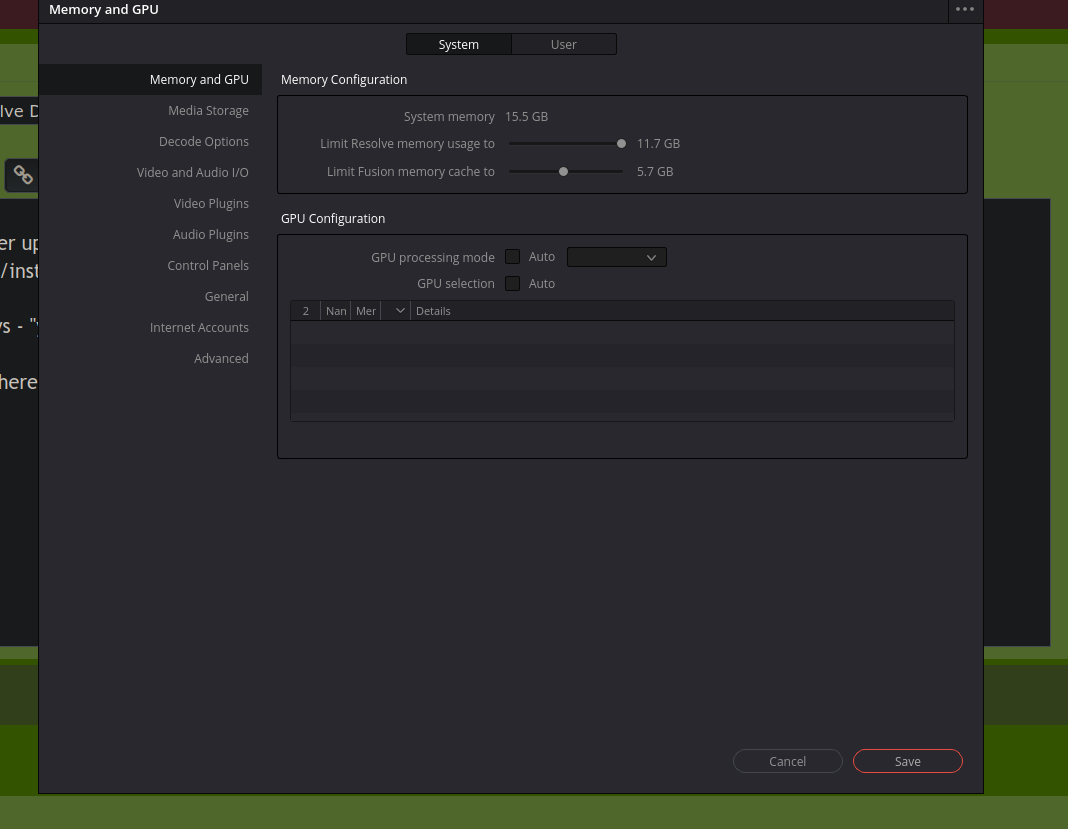This screenshot has width=1068, height=829.
Task: Switch to the User tab
Action: [563, 44]
